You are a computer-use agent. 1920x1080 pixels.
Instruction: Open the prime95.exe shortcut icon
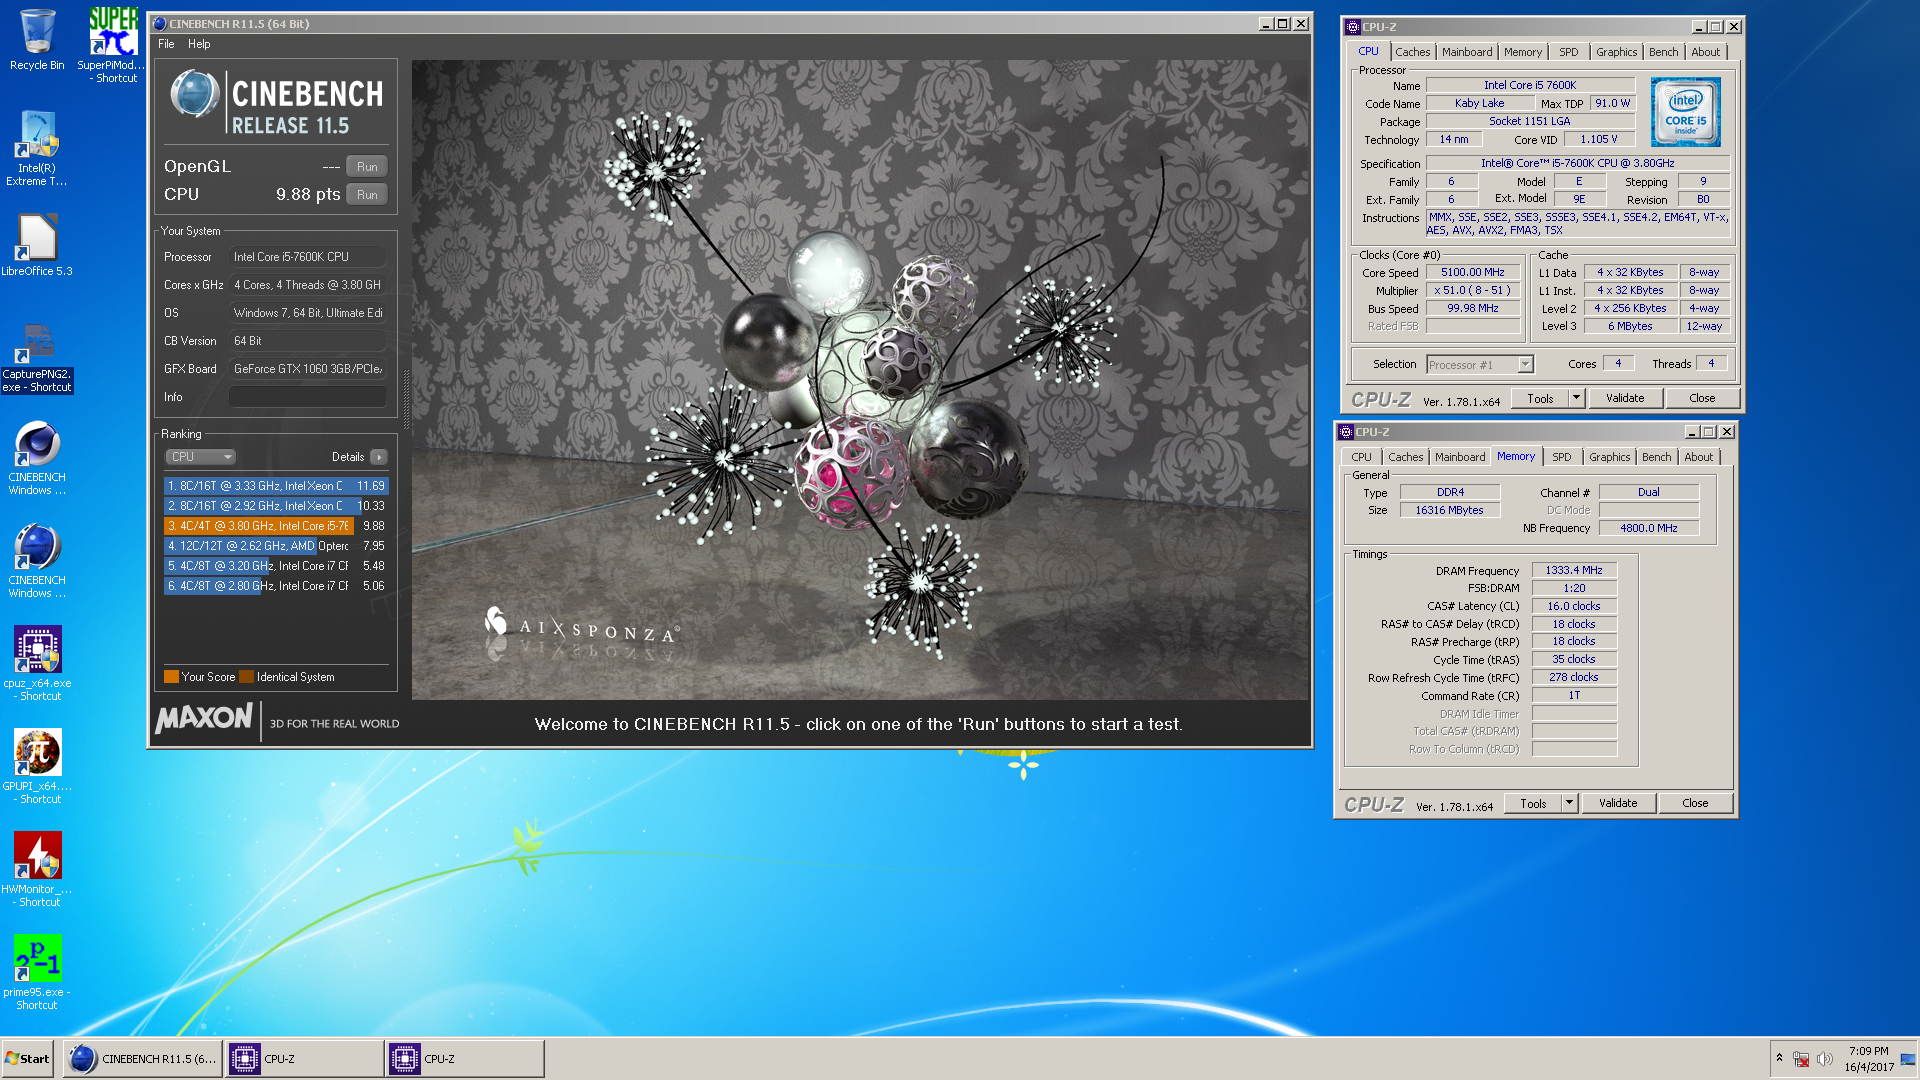37,972
